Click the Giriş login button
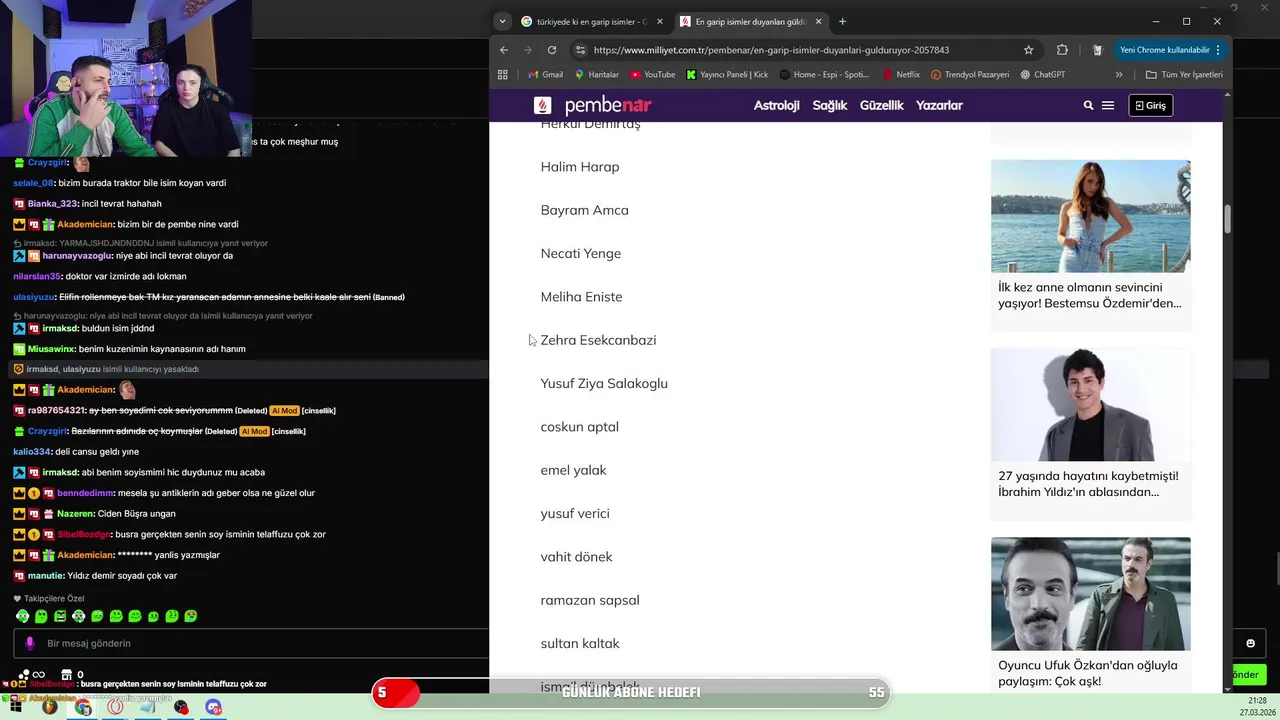Image resolution: width=1280 pixels, height=720 pixels. 1150,105
